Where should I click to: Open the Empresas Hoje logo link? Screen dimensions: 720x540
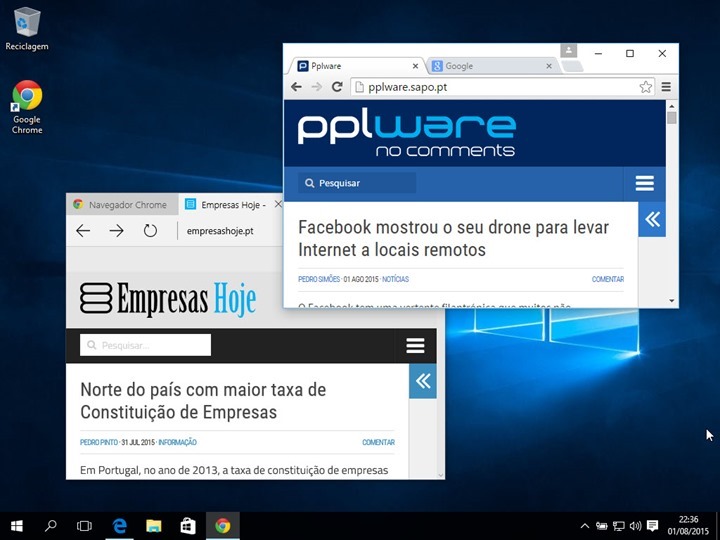[x=168, y=299]
